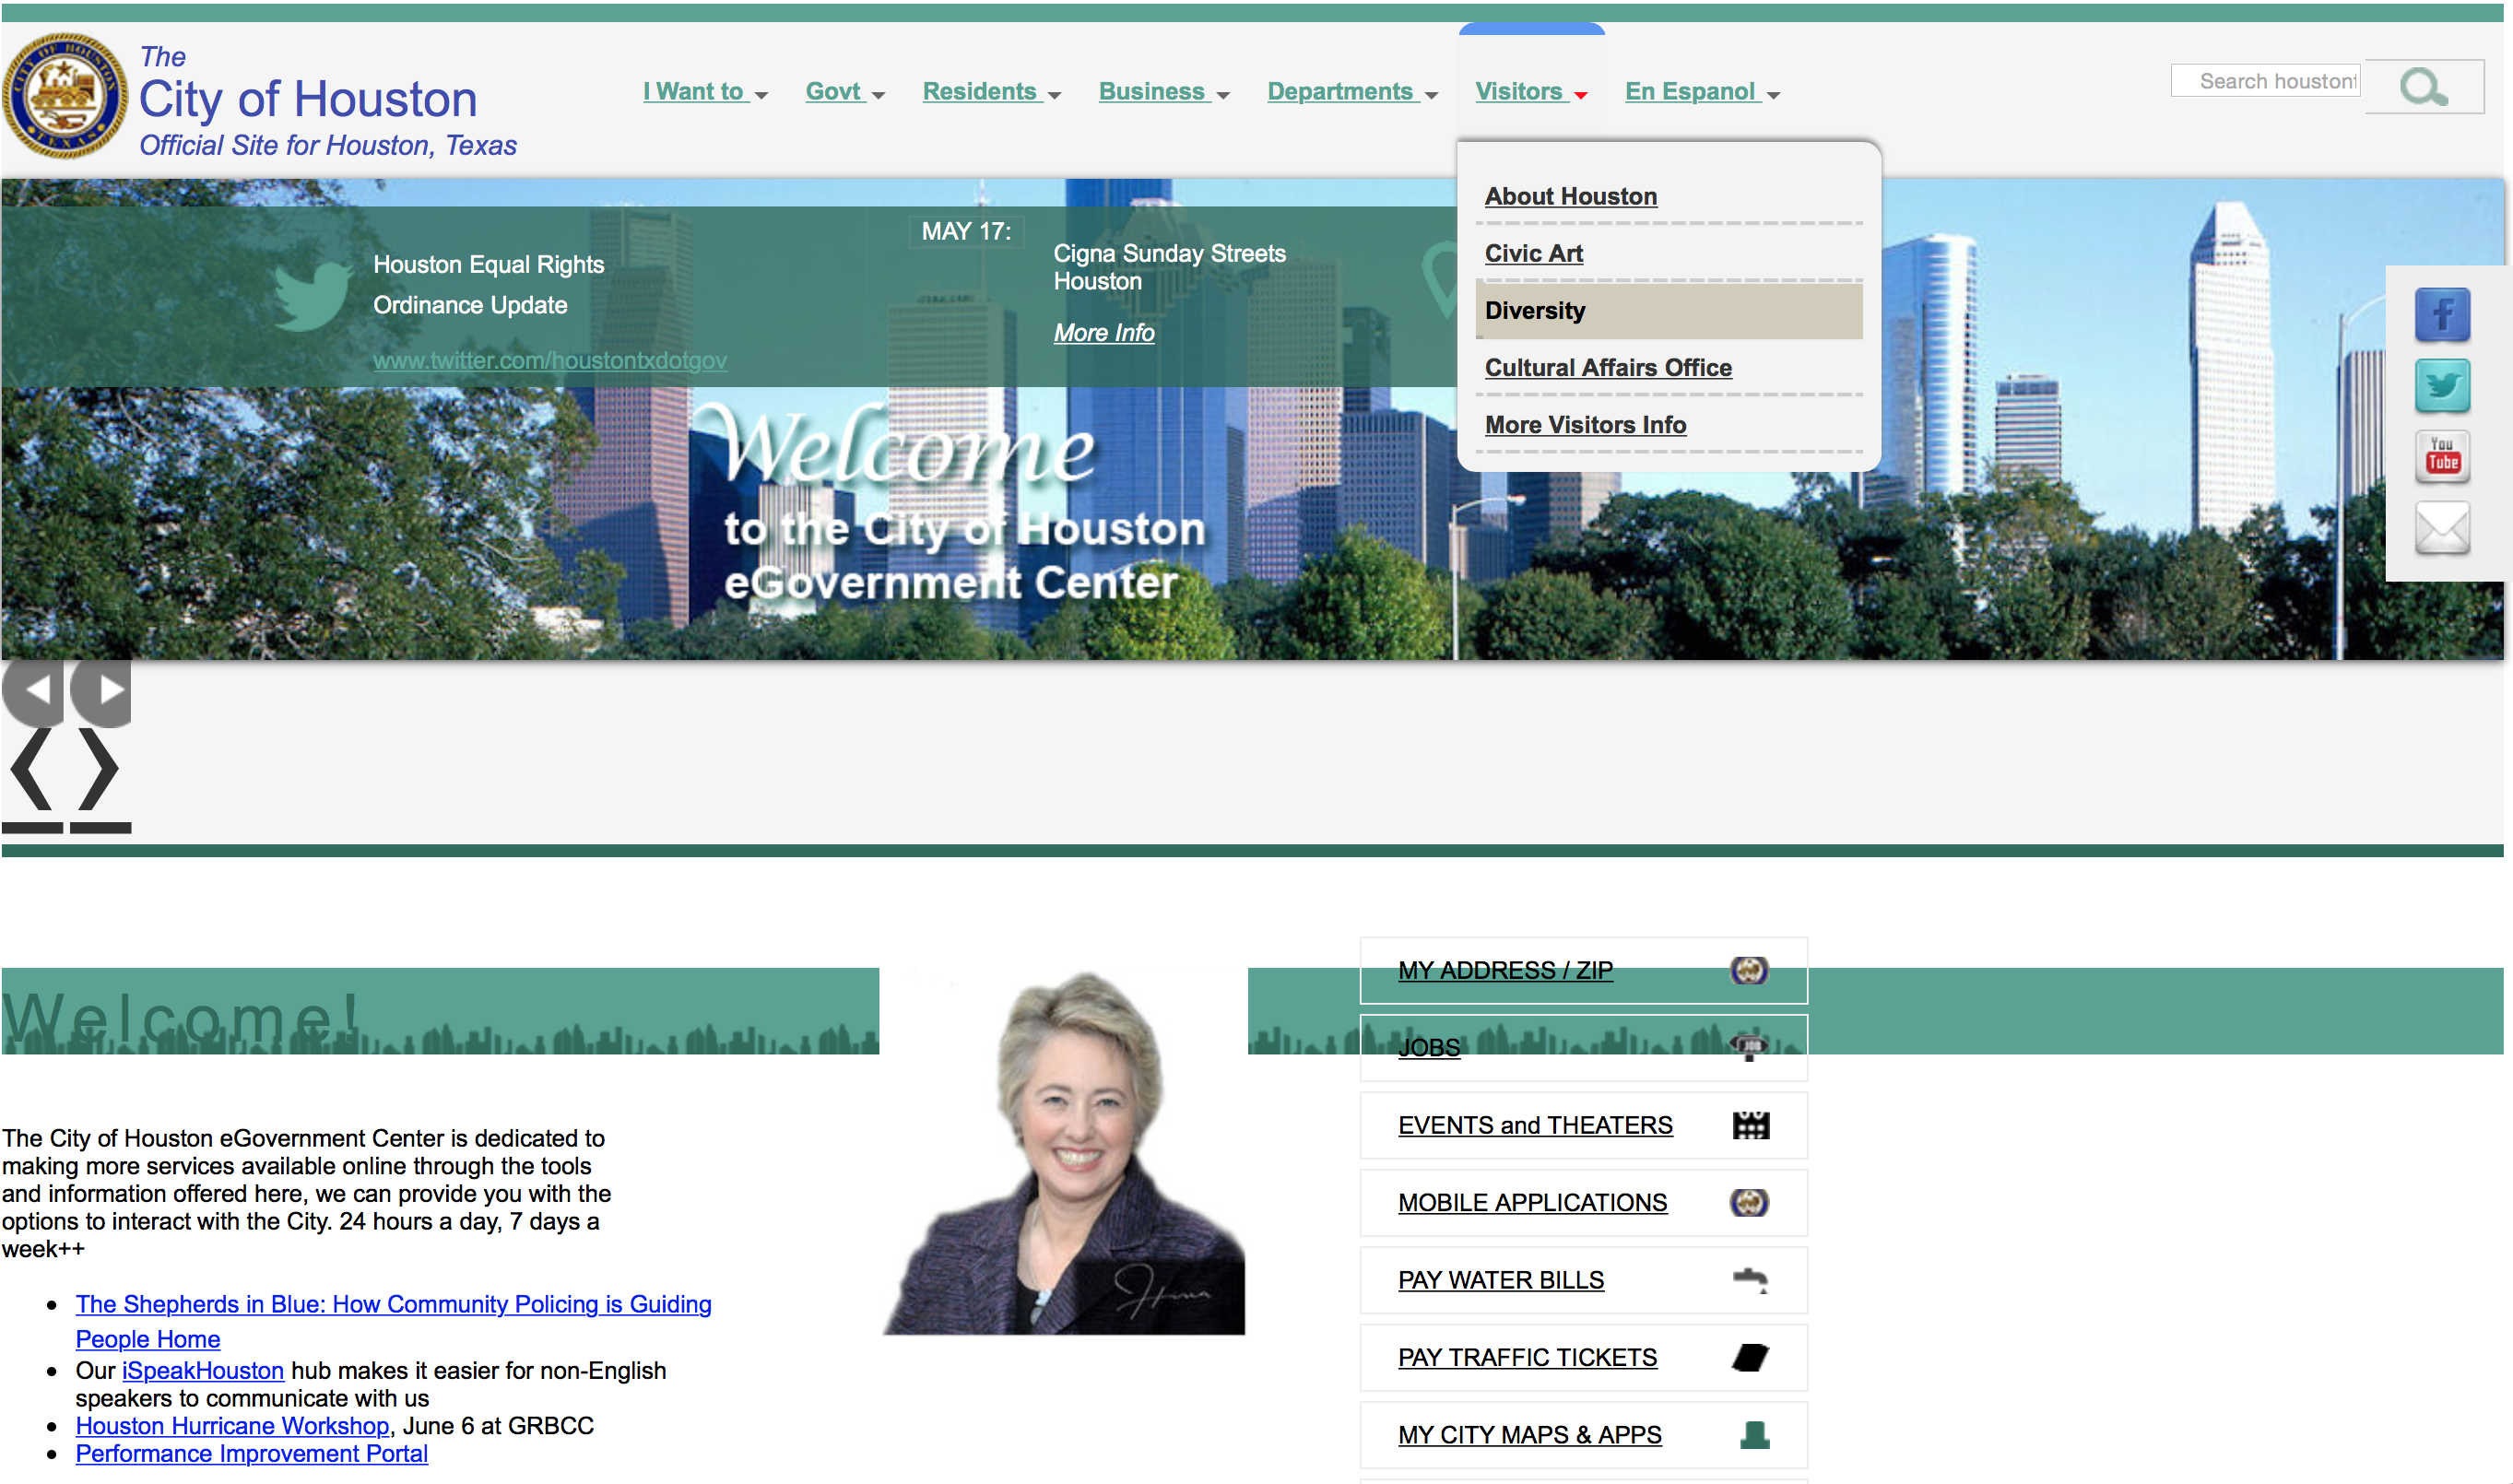Click the Facebook social icon

[x=2441, y=315]
